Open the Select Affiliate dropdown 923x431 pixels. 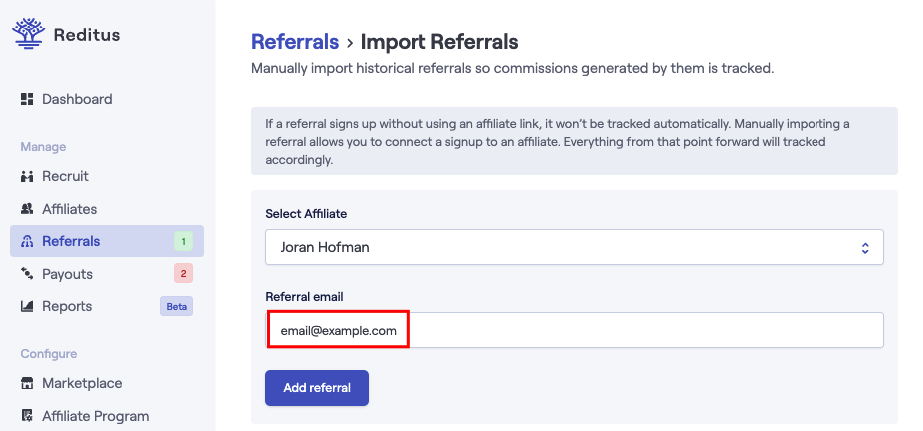(x=574, y=247)
